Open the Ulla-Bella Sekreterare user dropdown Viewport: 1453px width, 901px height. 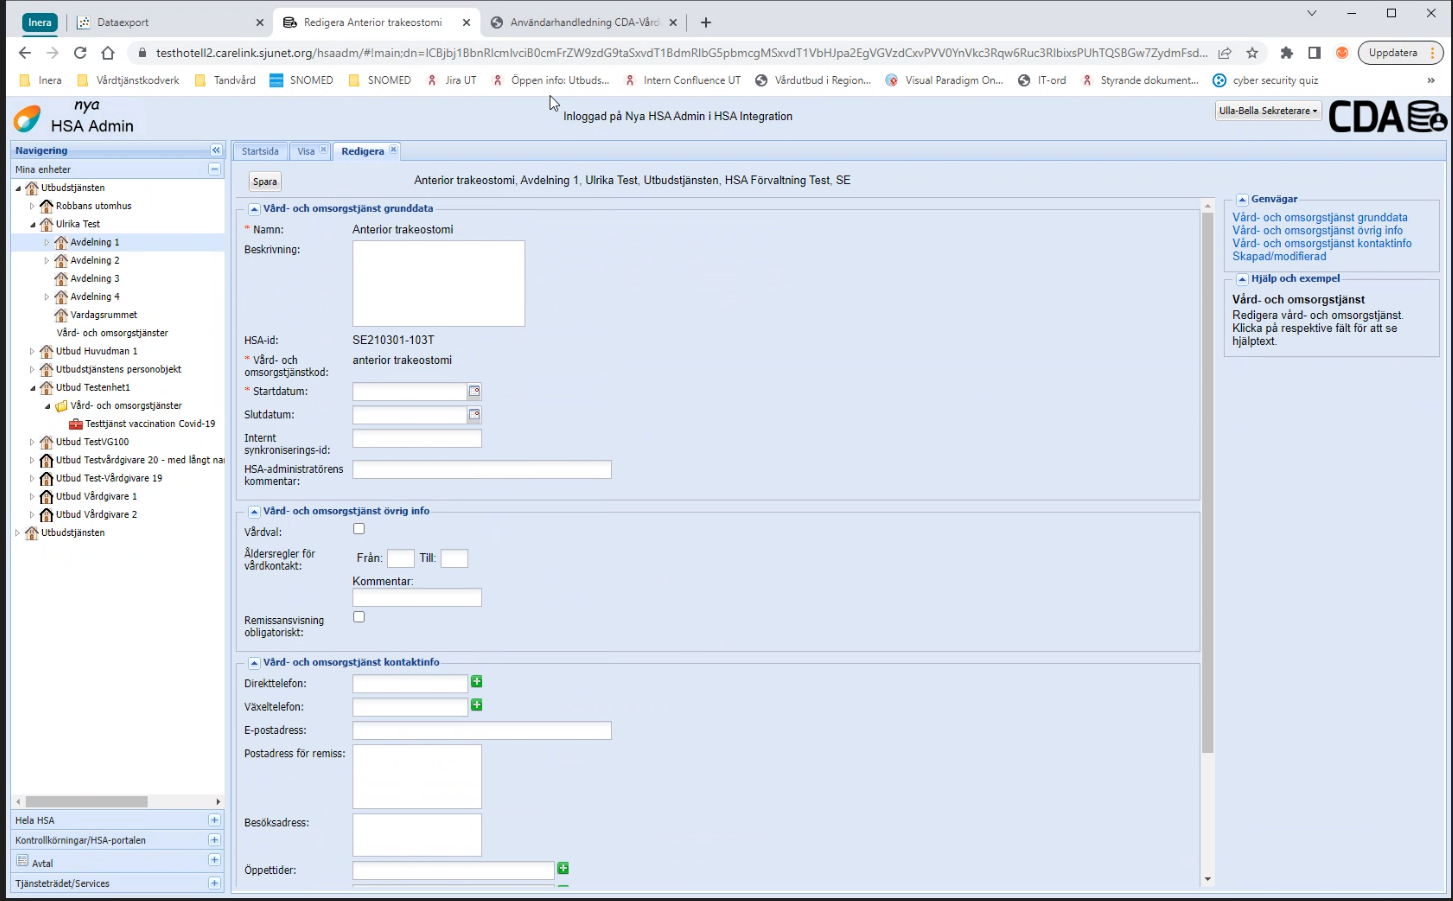click(1268, 111)
